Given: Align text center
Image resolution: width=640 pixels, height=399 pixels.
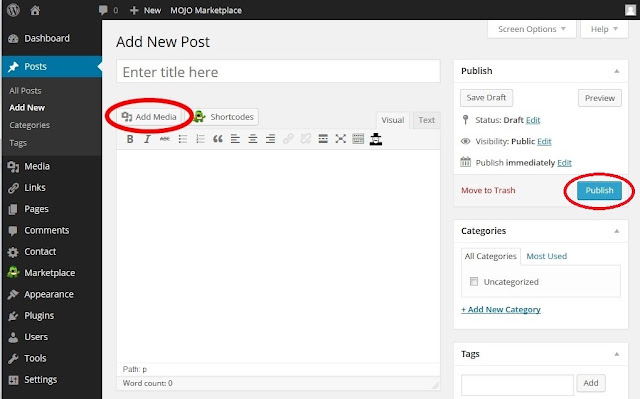Looking at the screenshot, I should pyautogui.click(x=253, y=139).
